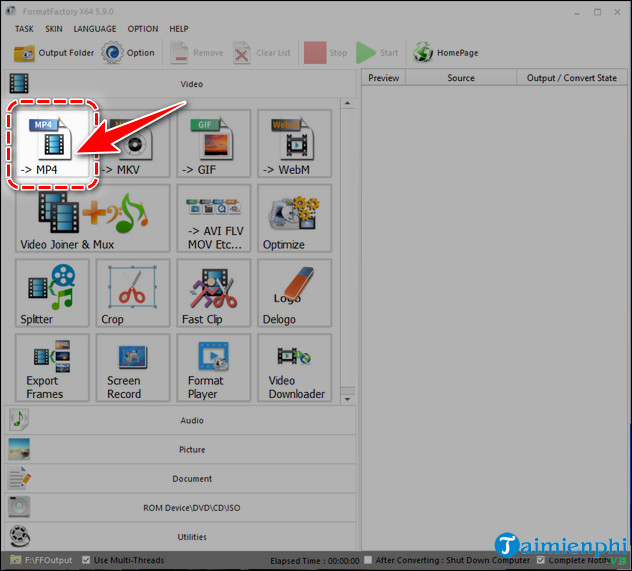Open the HomePage toolbar link
This screenshot has width=632, height=571.
(446, 53)
